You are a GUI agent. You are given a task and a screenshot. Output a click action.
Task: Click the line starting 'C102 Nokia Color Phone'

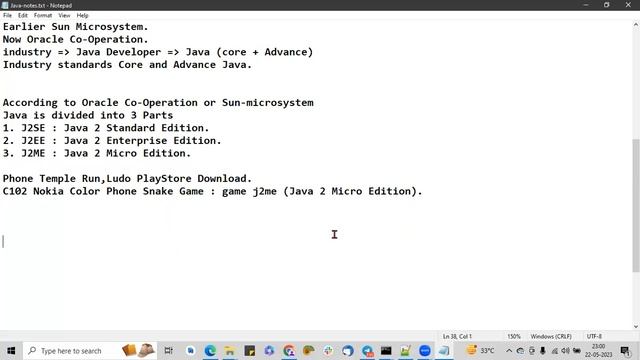pos(213,191)
